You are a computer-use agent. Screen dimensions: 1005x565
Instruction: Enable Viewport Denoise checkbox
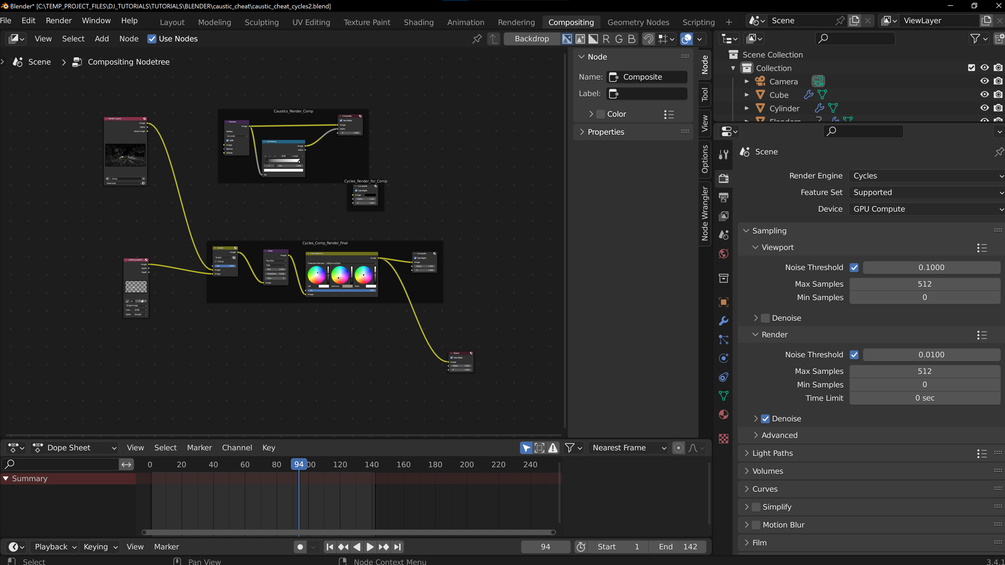(765, 318)
